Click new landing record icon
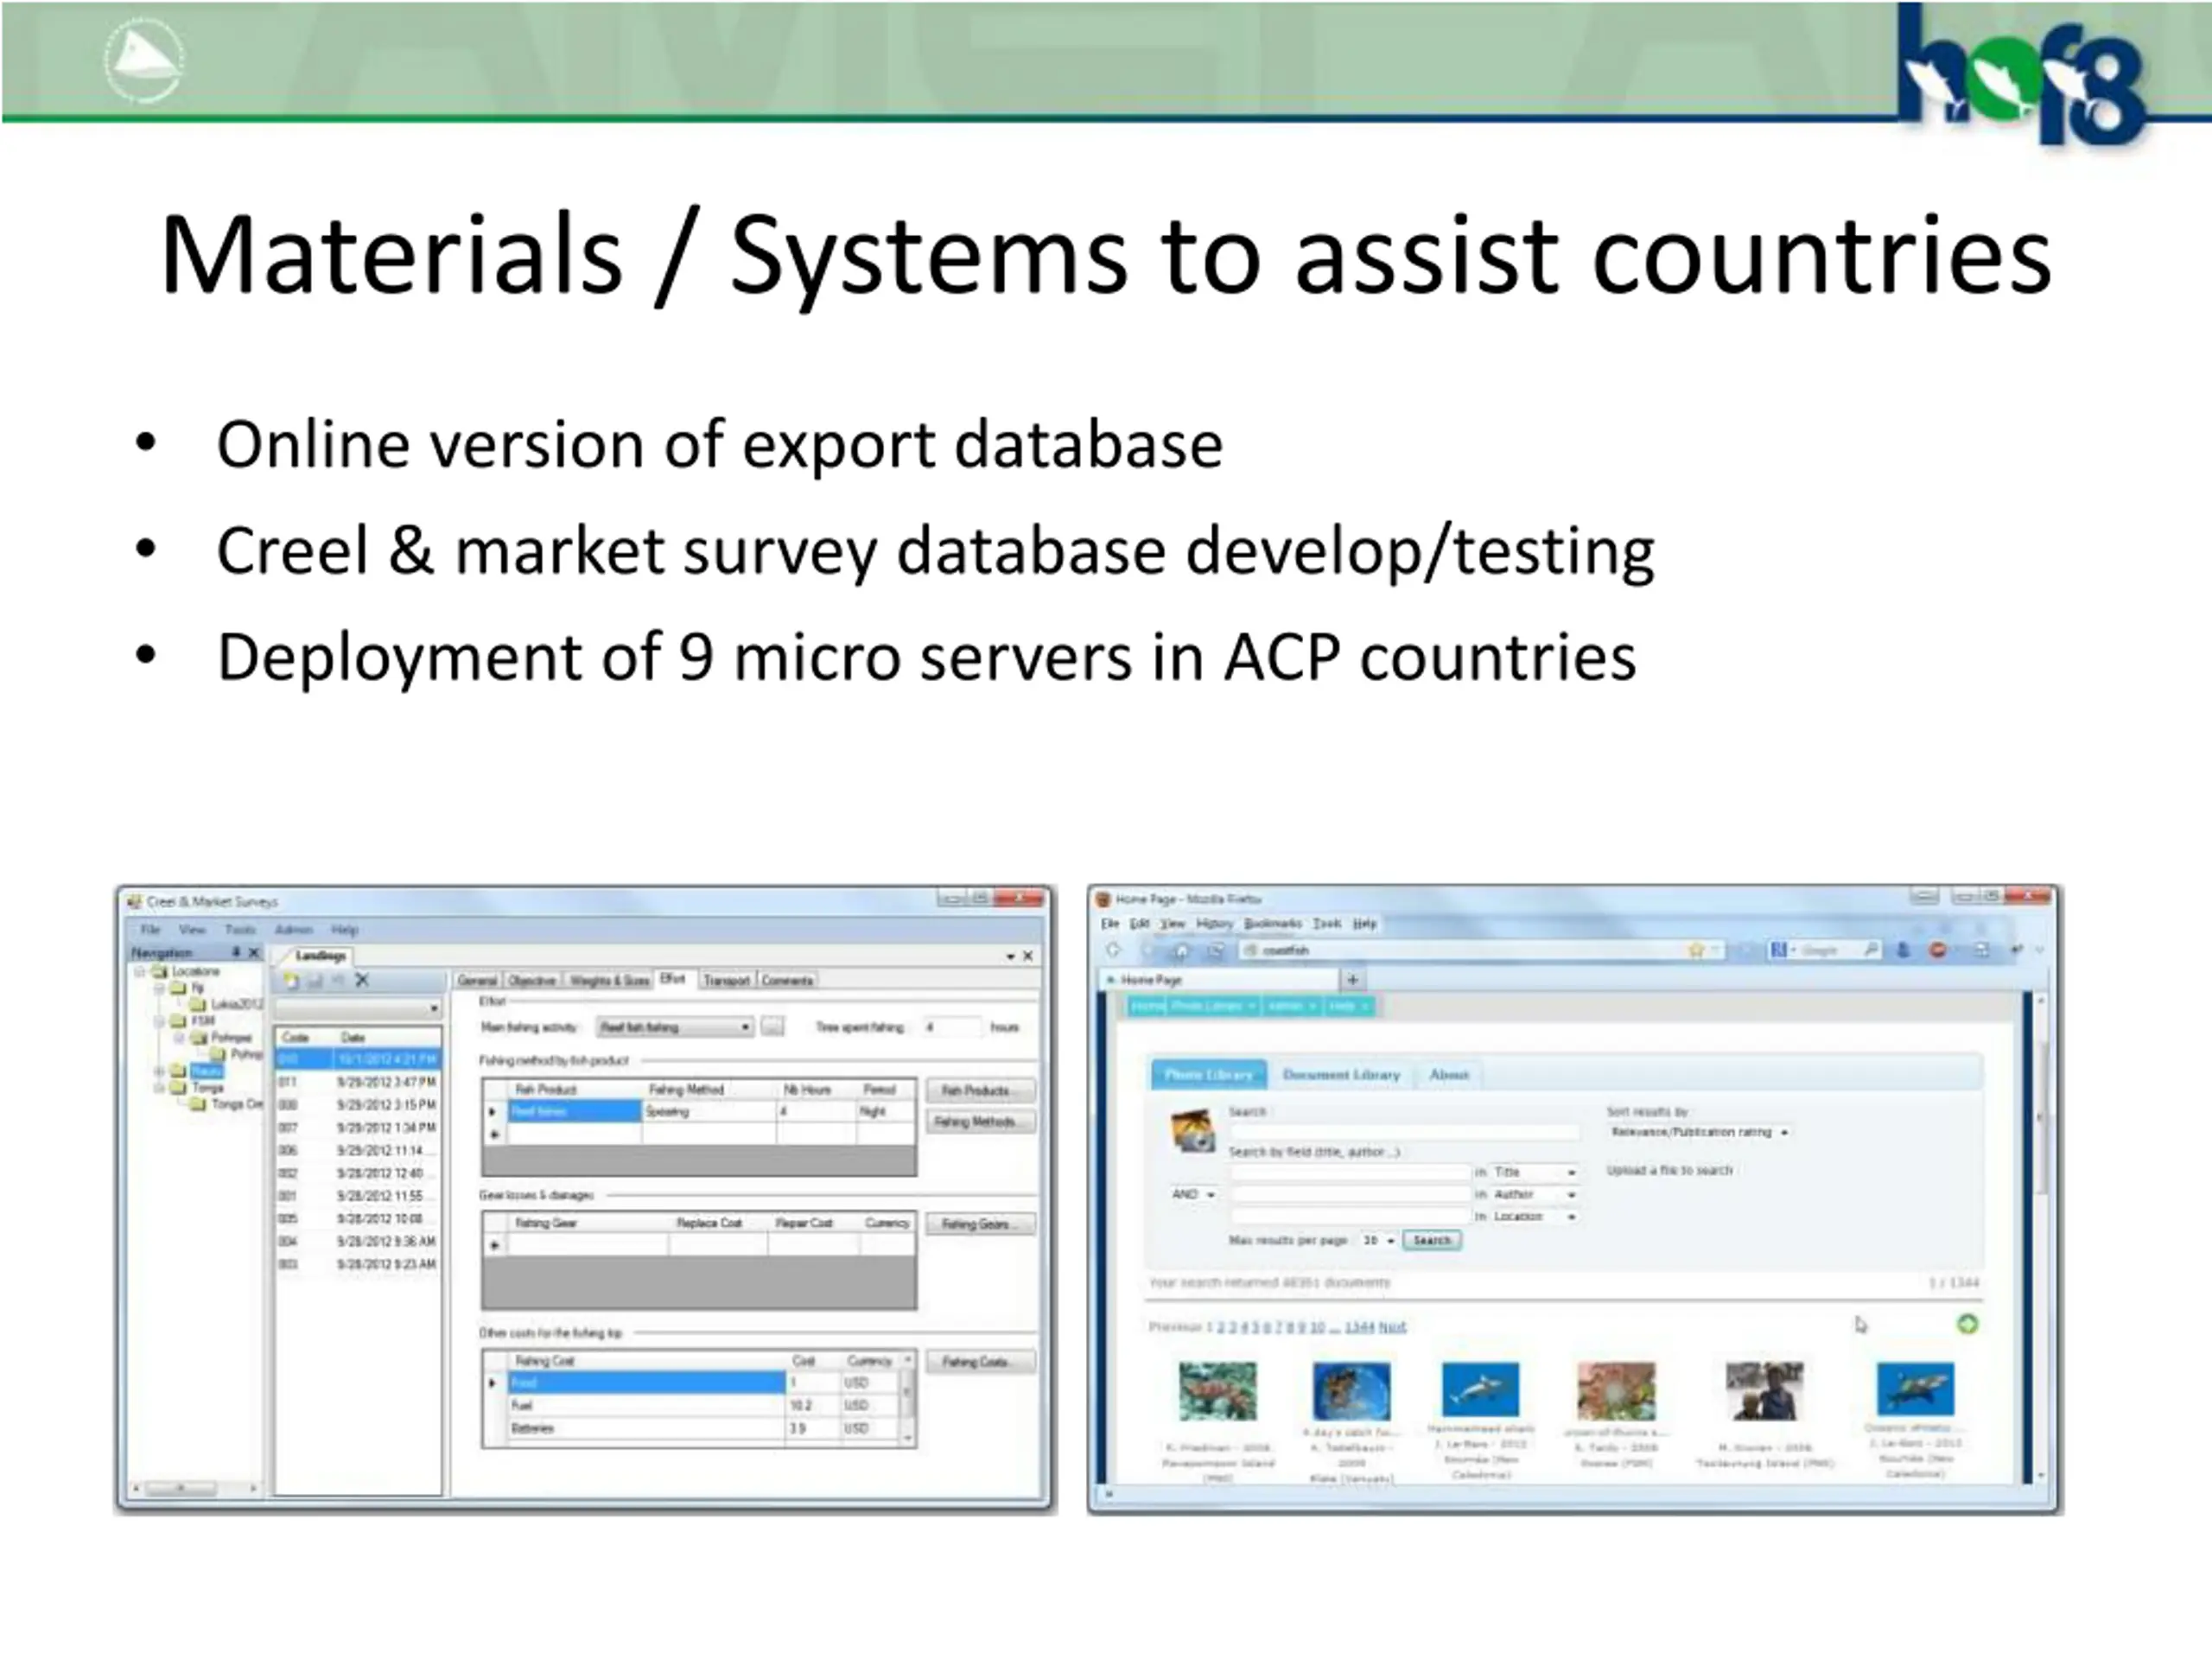Screen dimensions: 2212x1659 coord(292,981)
